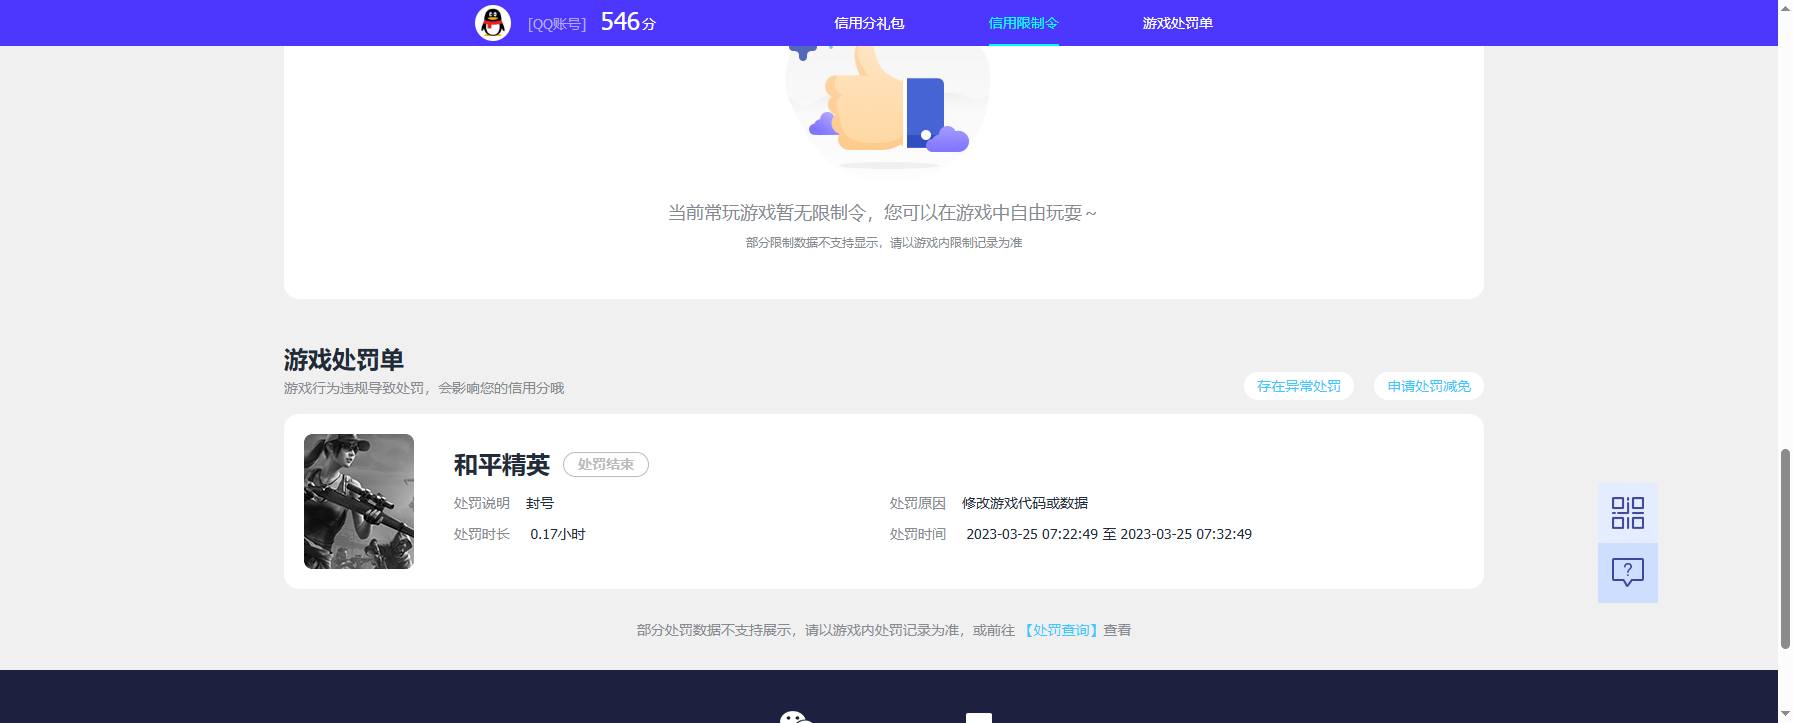Screen dimensions: 1793x723
Task: Open the QR code floating icon
Action: (1627, 513)
